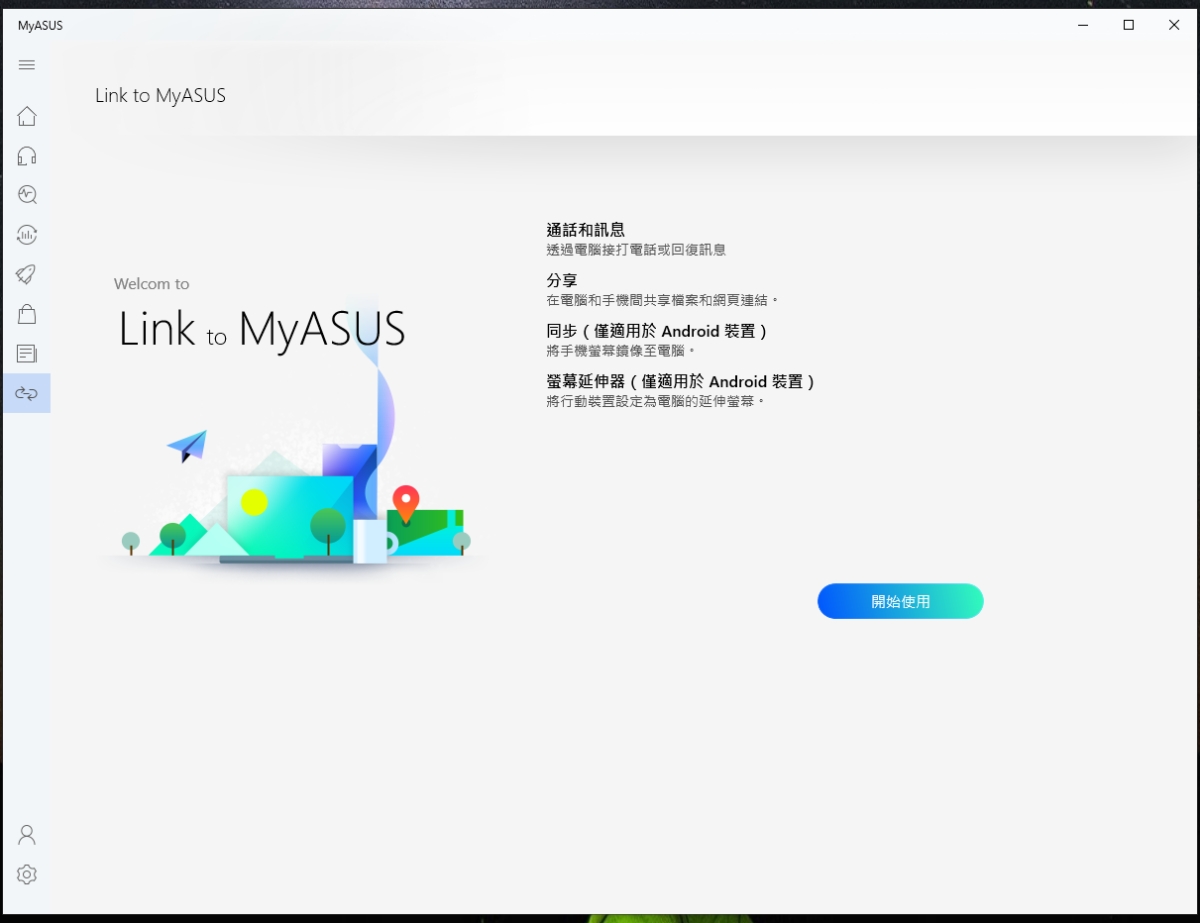Click the 將手機螢幕鏡像至電腦 description

[621, 351]
